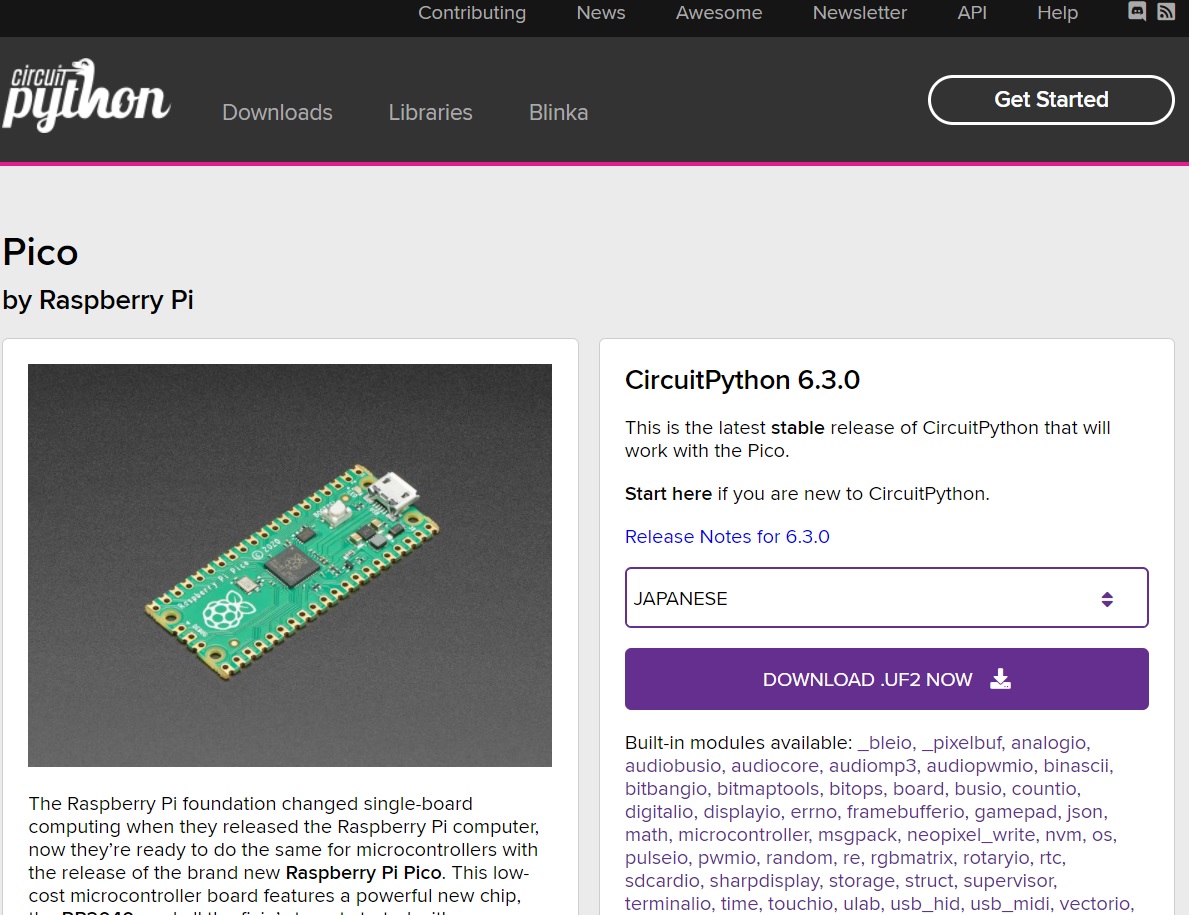Open the usb_midi module link

coord(1009,904)
